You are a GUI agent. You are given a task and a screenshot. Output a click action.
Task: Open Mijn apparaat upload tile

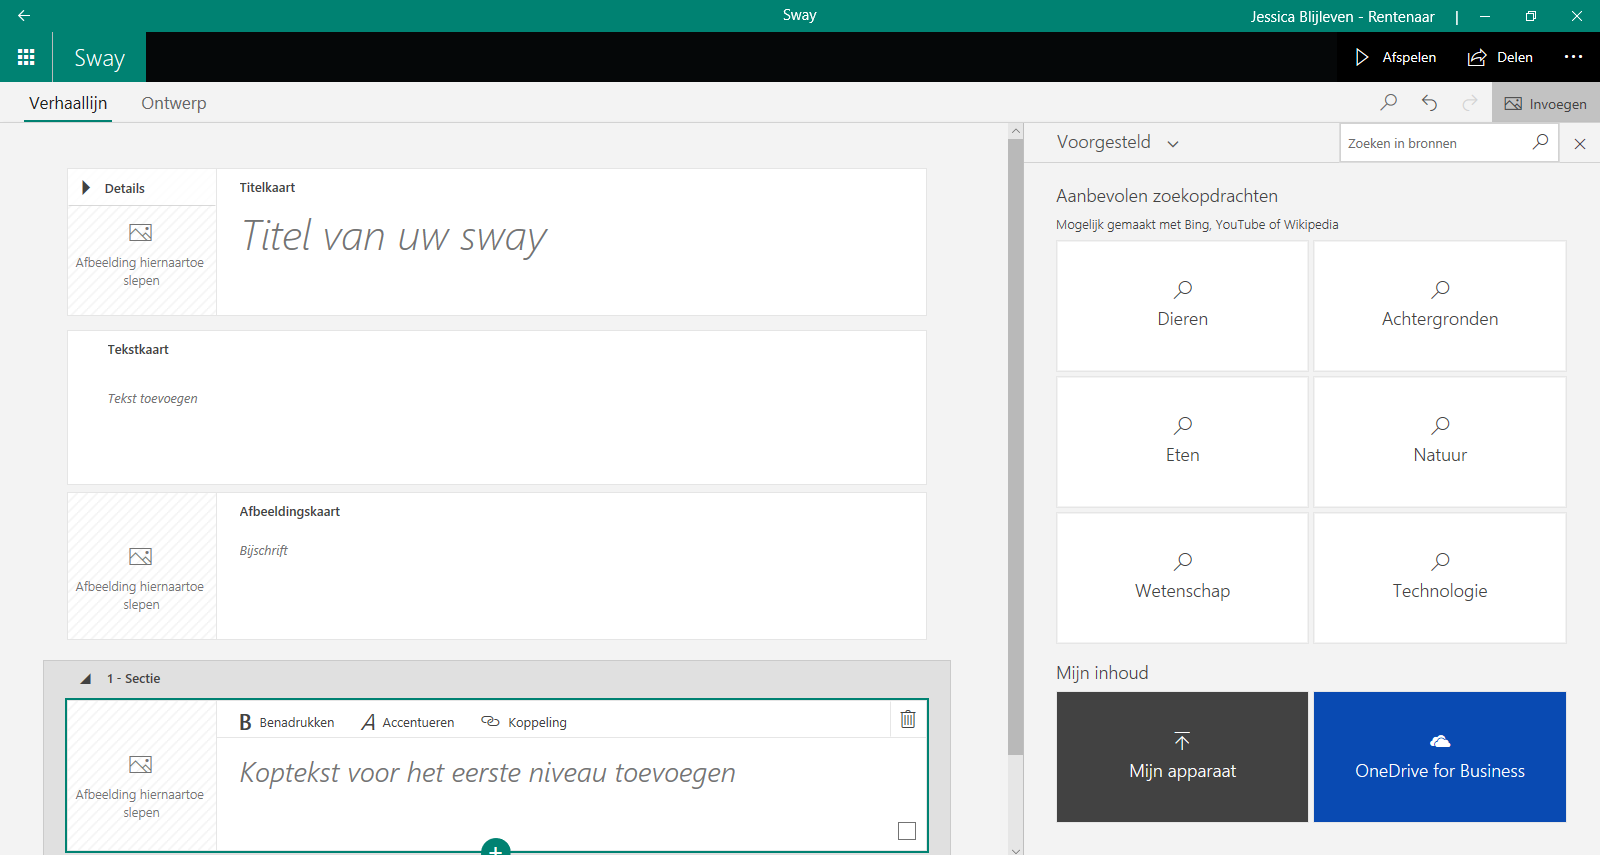click(1182, 757)
